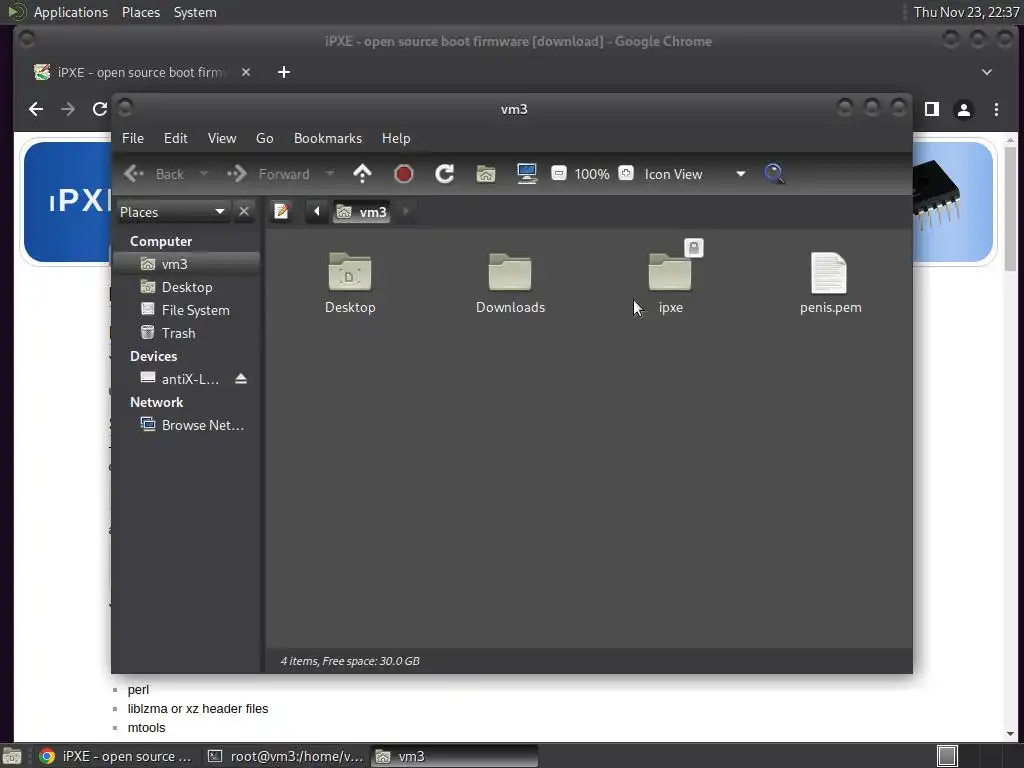Viewport: 1024px width, 768px height.
Task: Eject the antiX-L... device
Action: tap(241, 379)
